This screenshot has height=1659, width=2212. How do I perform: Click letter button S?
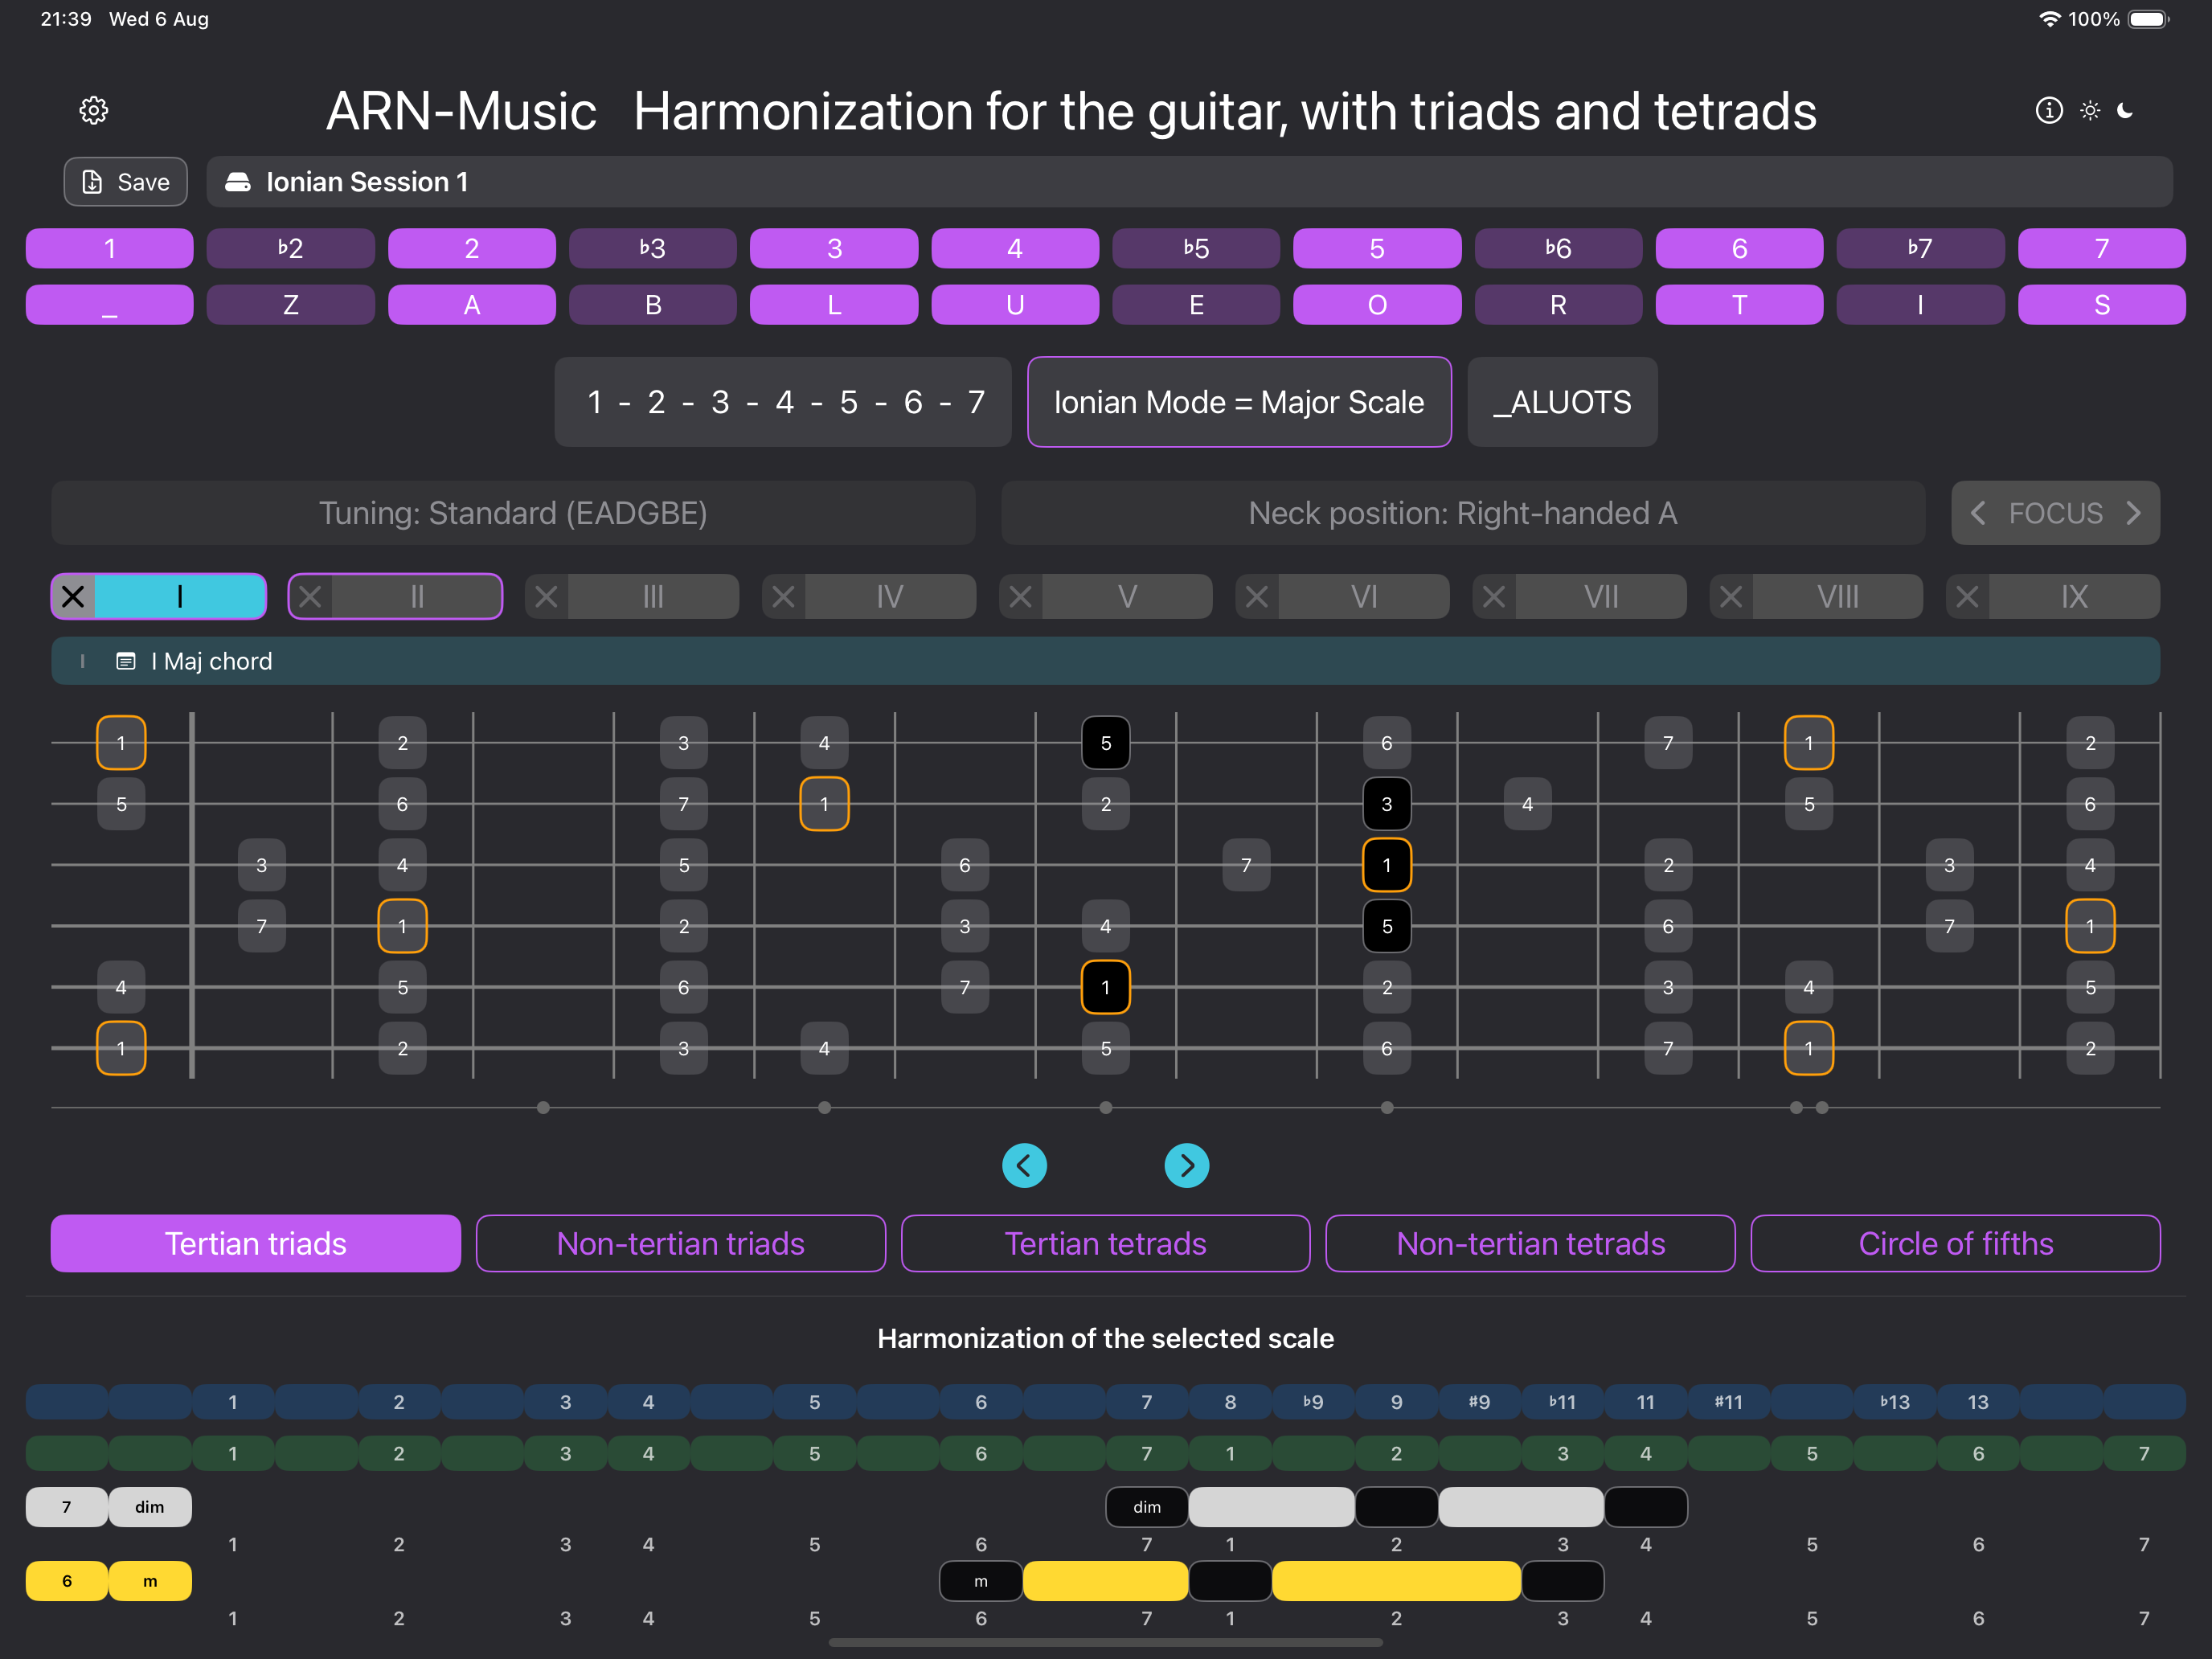tap(2102, 305)
